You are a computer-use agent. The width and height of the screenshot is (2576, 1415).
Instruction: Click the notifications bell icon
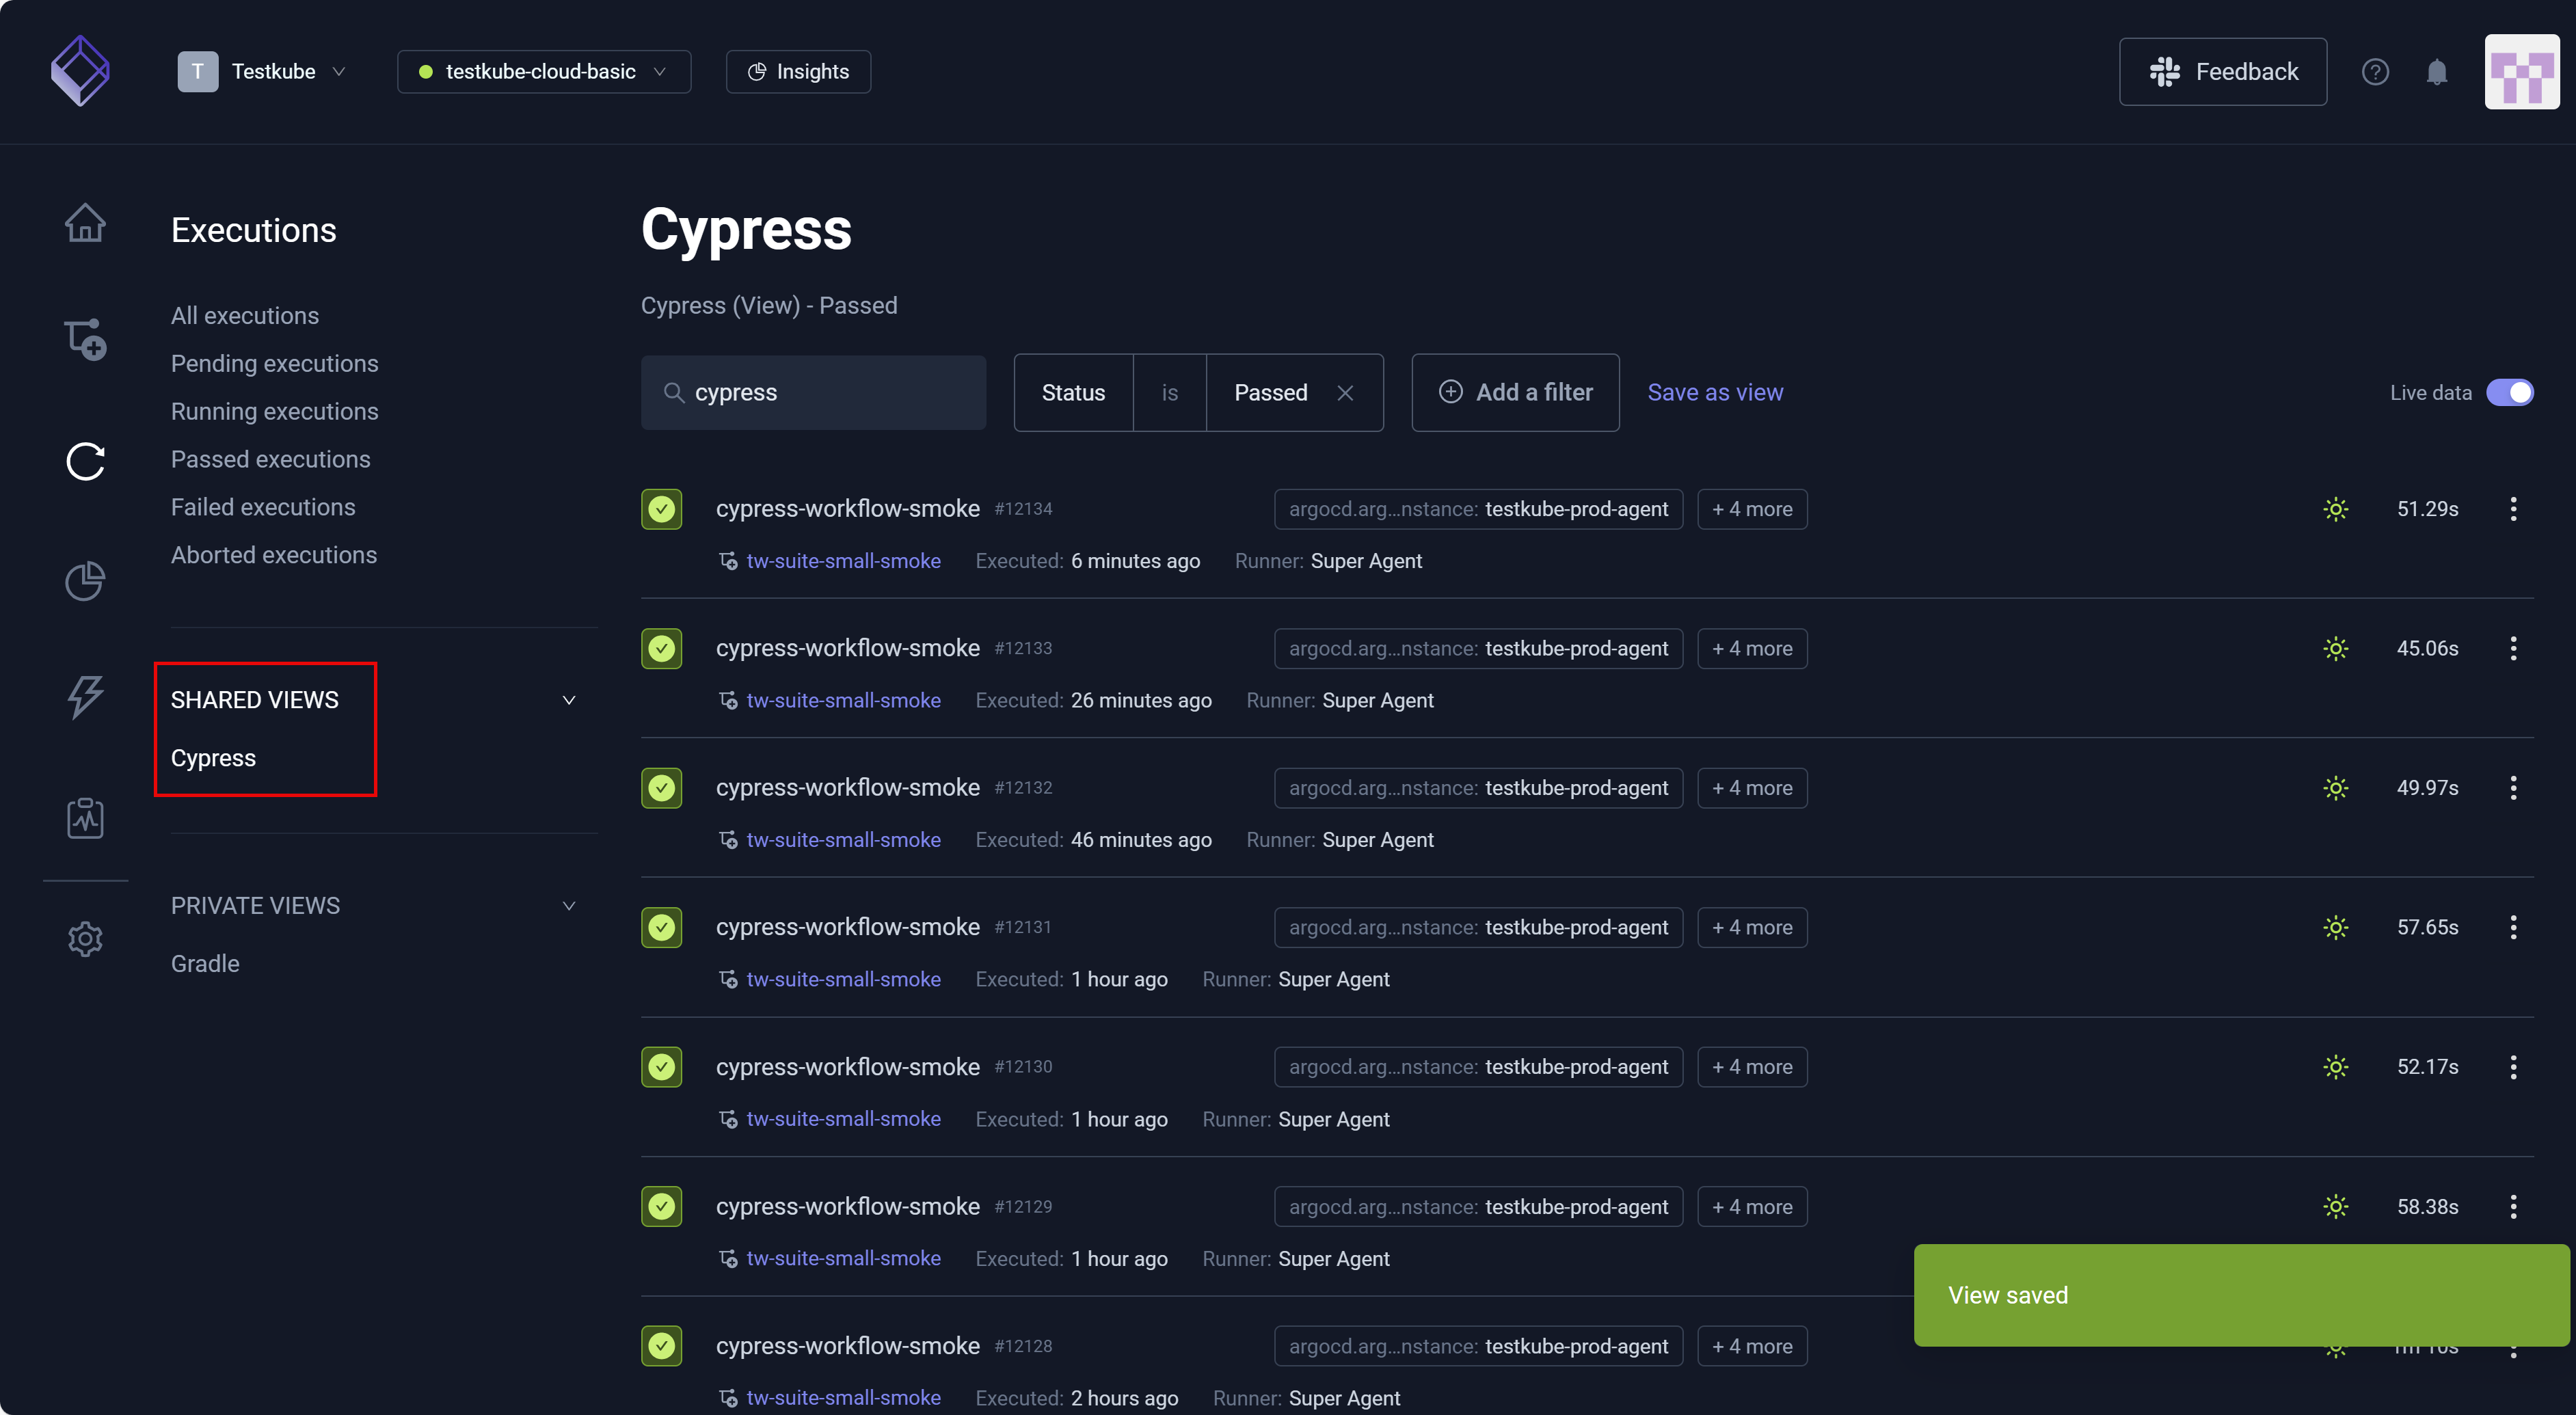tap(2436, 72)
